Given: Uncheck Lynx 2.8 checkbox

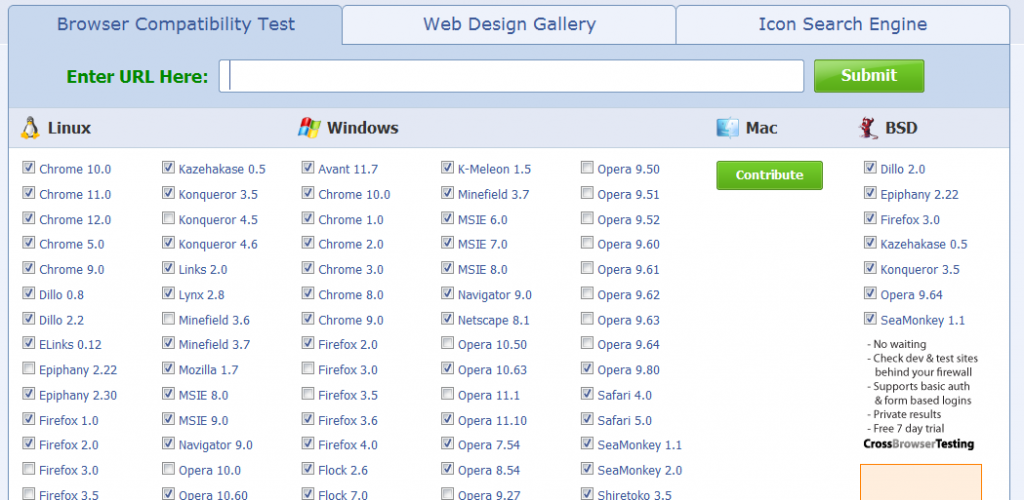Looking at the screenshot, I should [x=168, y=293].
